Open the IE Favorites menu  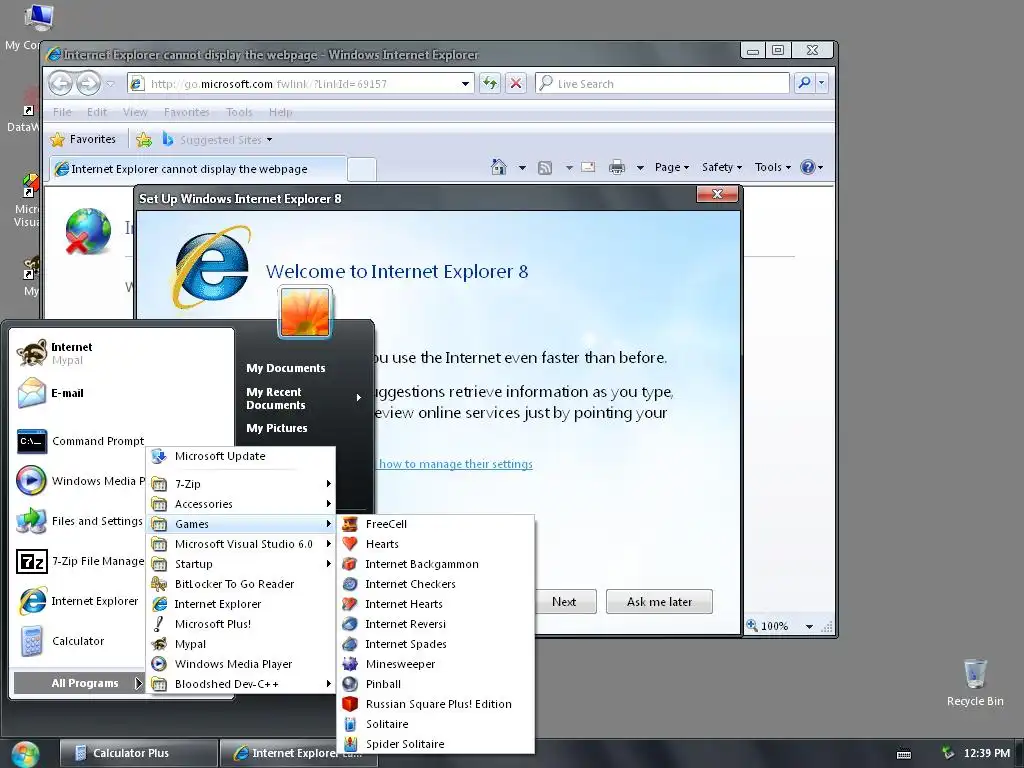coord(187,112)
